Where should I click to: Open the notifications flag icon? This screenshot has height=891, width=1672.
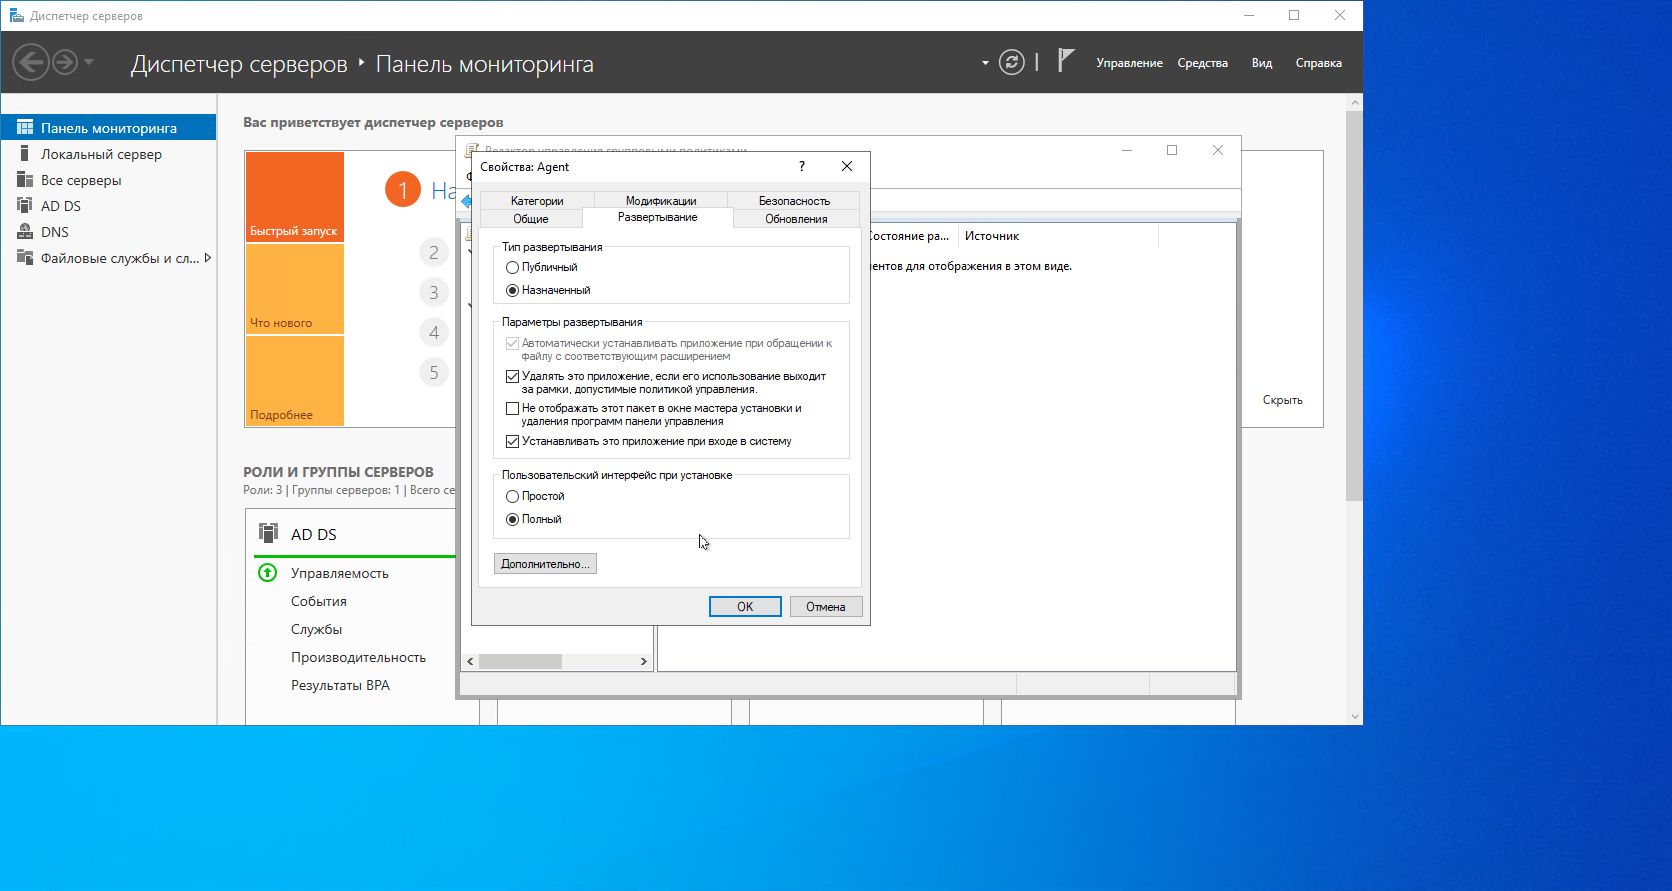tap(1066, 62)
